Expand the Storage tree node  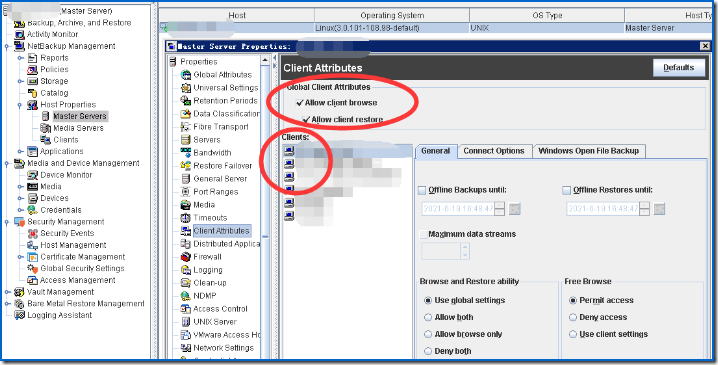(20, 81)
